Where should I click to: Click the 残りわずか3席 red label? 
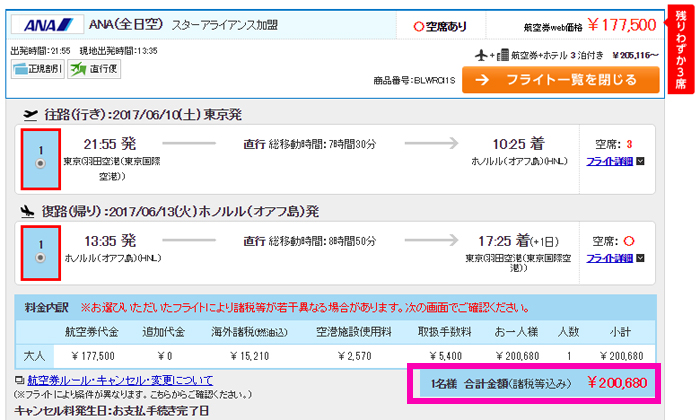click(681, 50)
